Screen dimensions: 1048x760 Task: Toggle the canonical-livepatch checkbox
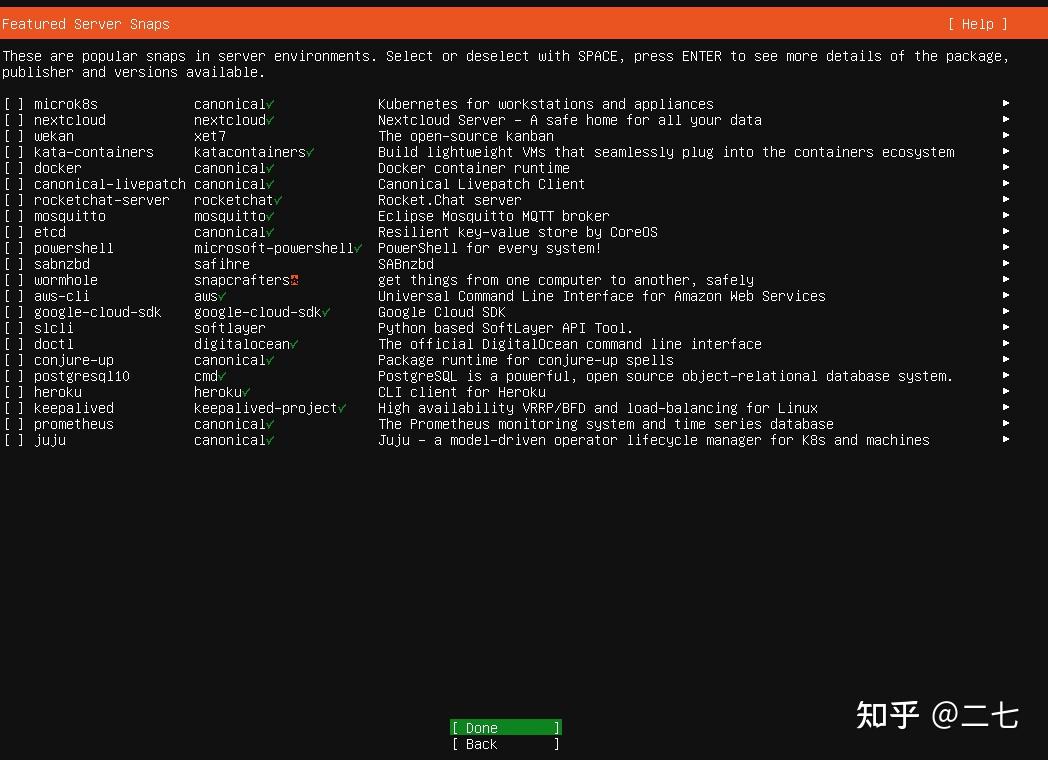click(x=14, y=184)
